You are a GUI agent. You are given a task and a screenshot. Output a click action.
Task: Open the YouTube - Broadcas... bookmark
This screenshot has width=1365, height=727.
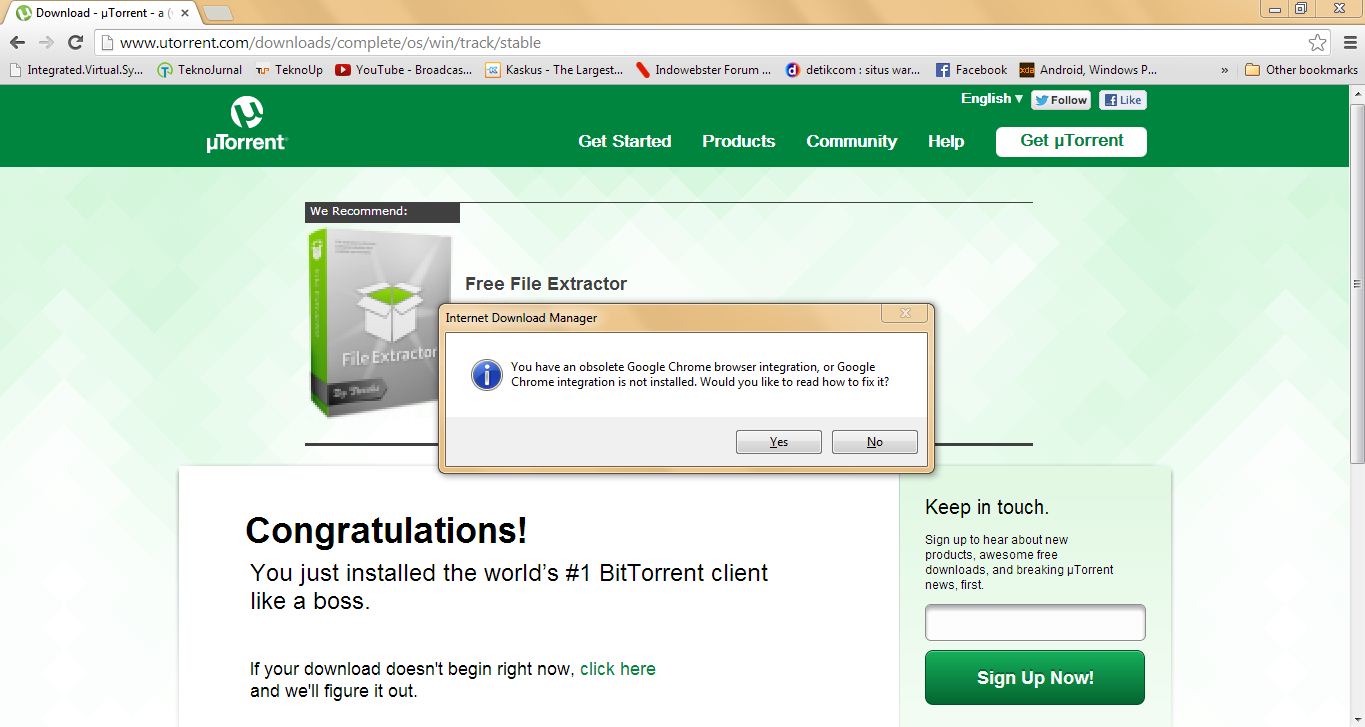click(x=404, y=70)
